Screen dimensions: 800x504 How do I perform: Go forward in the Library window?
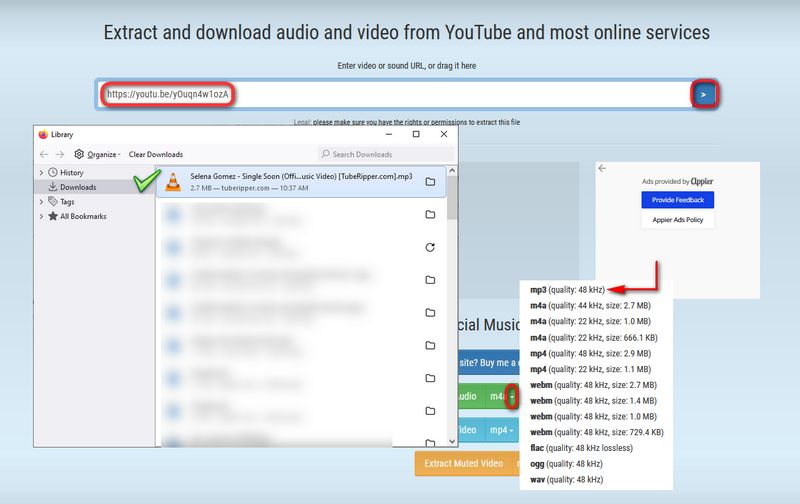tap(60, 154)
